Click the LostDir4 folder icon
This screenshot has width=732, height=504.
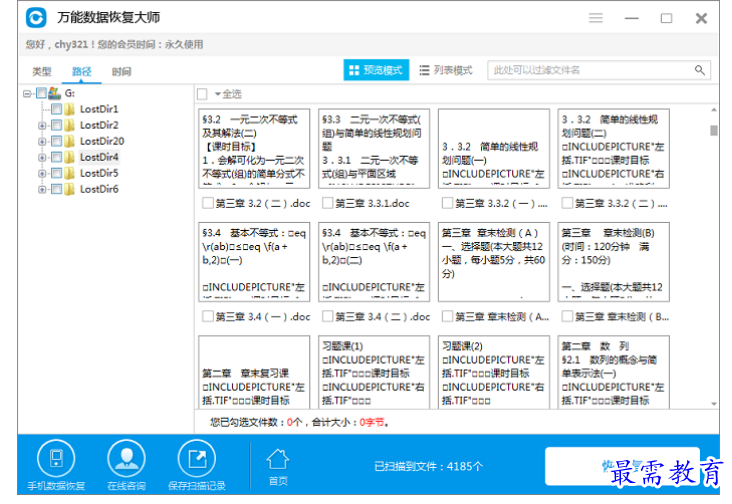click(70, 157)
